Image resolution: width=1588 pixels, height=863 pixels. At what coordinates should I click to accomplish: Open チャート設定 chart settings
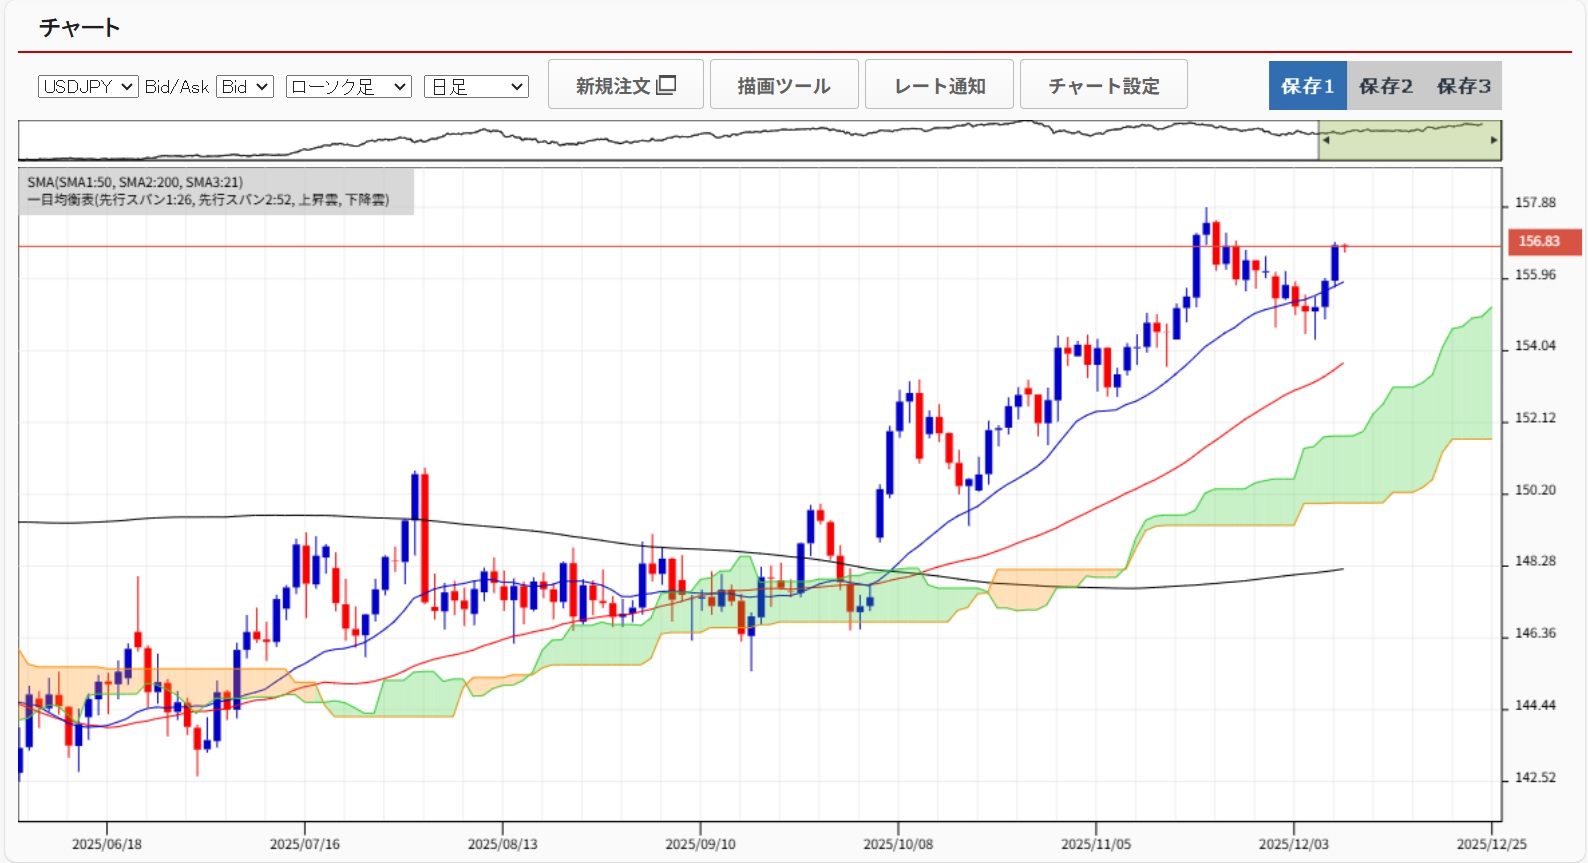[1103, 85]
